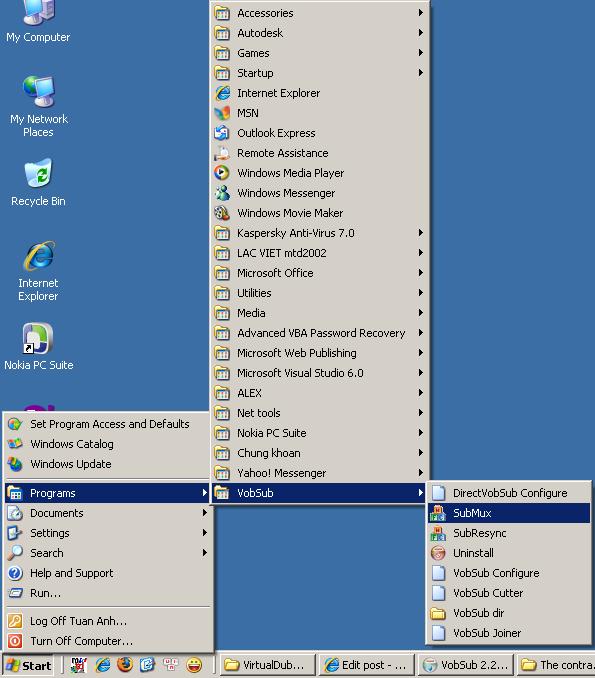
Task: Click the Outlook Express envelope icon
Action: click(222, 133)
